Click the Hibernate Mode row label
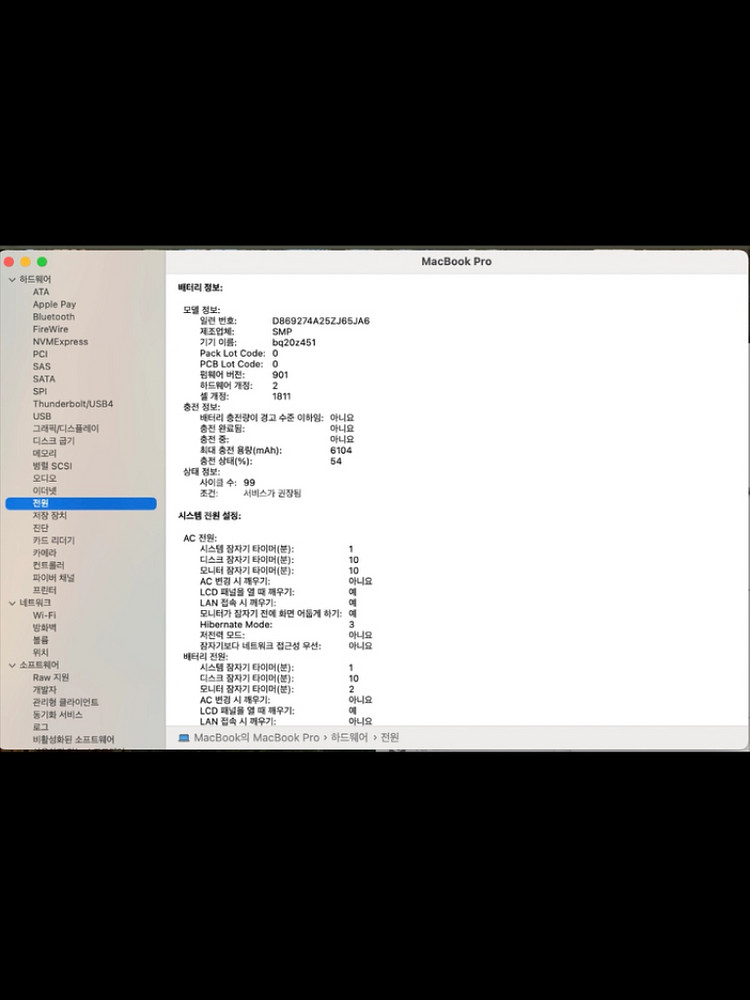This screenshot has height=1000, width=750. (x=236, y=624)
